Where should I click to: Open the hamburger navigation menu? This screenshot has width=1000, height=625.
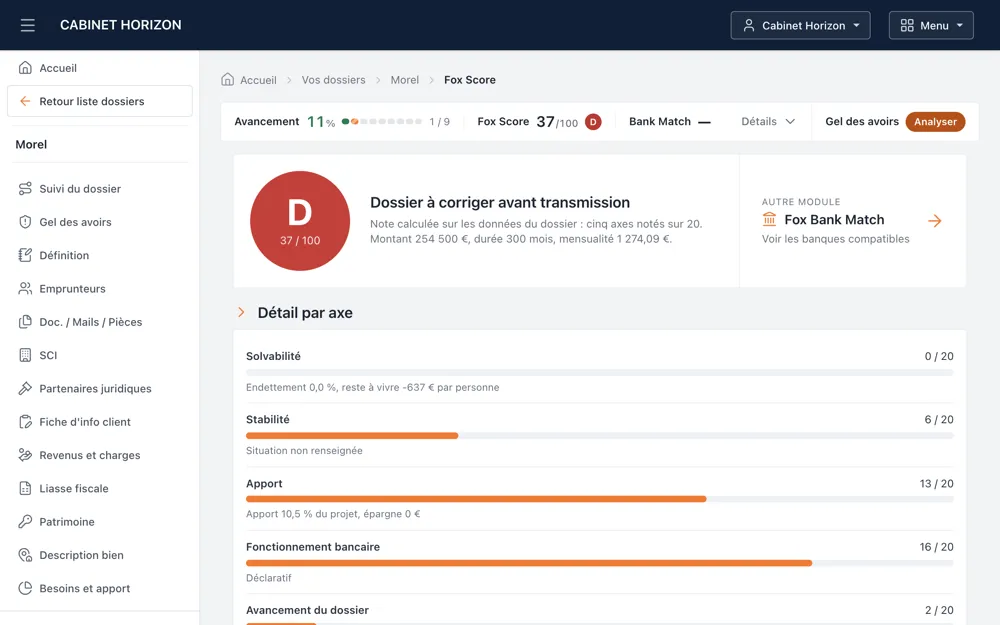(27, 25)
